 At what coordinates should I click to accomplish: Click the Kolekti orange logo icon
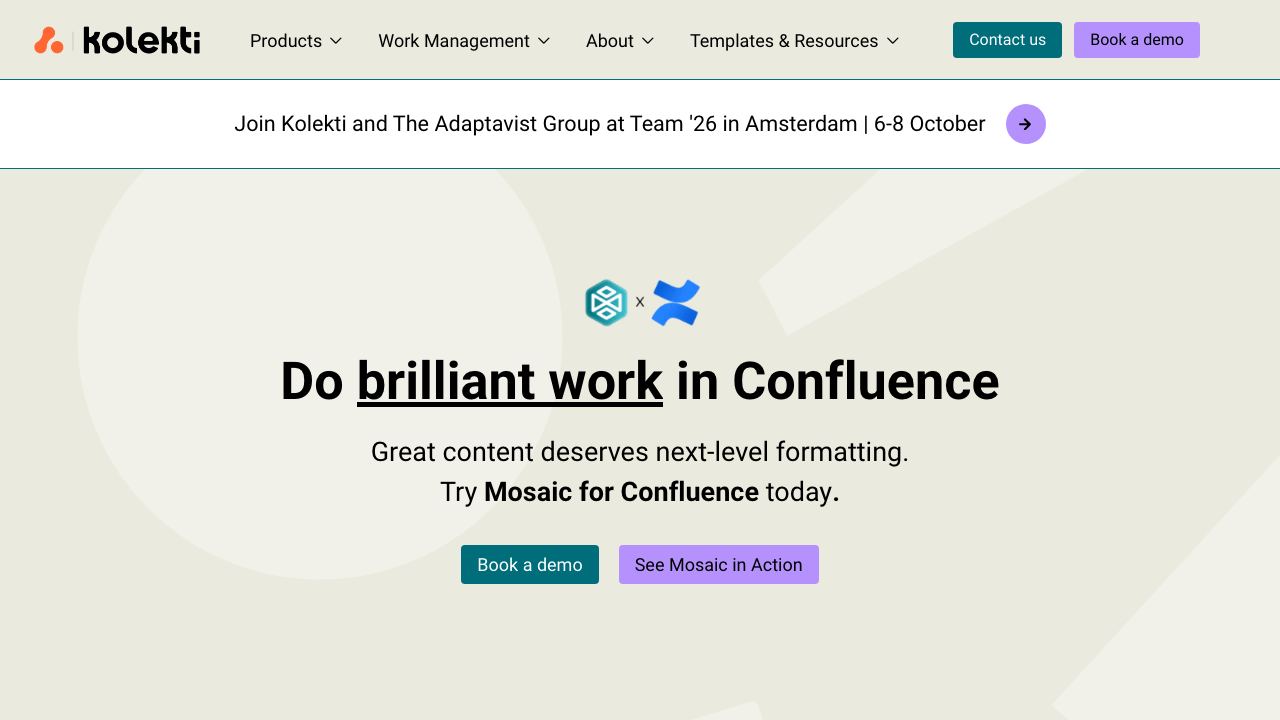tap(49, 40)
